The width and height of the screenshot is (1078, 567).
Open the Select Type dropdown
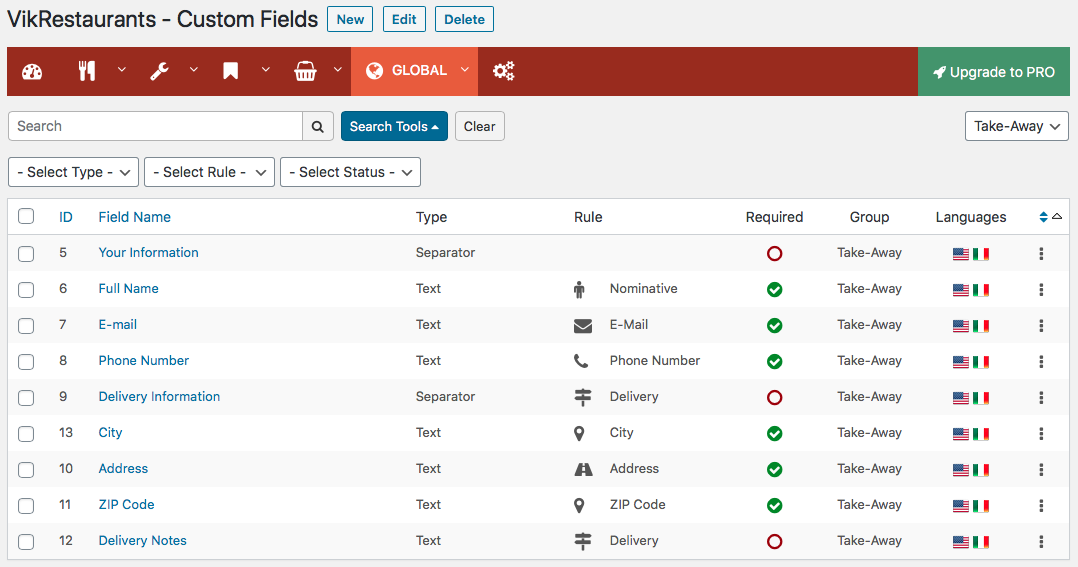pos(74,172)
